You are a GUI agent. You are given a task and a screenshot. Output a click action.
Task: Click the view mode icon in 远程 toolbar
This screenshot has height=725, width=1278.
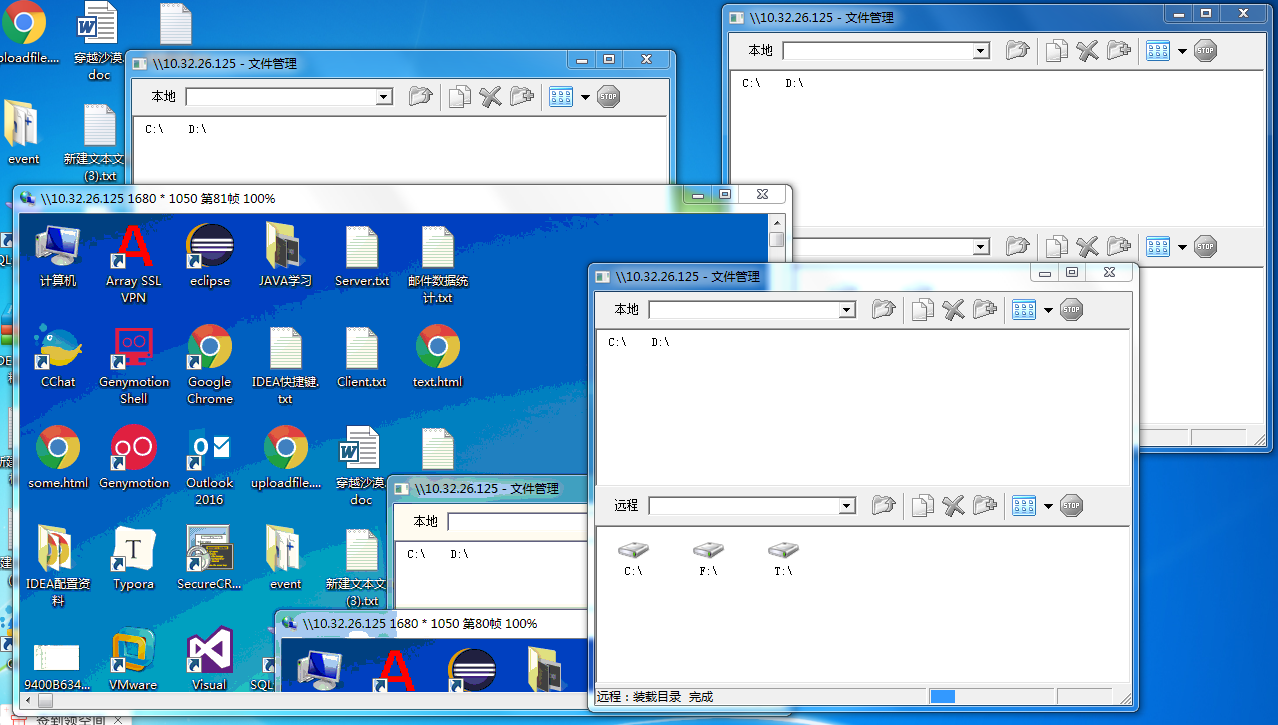point(1023,506)
